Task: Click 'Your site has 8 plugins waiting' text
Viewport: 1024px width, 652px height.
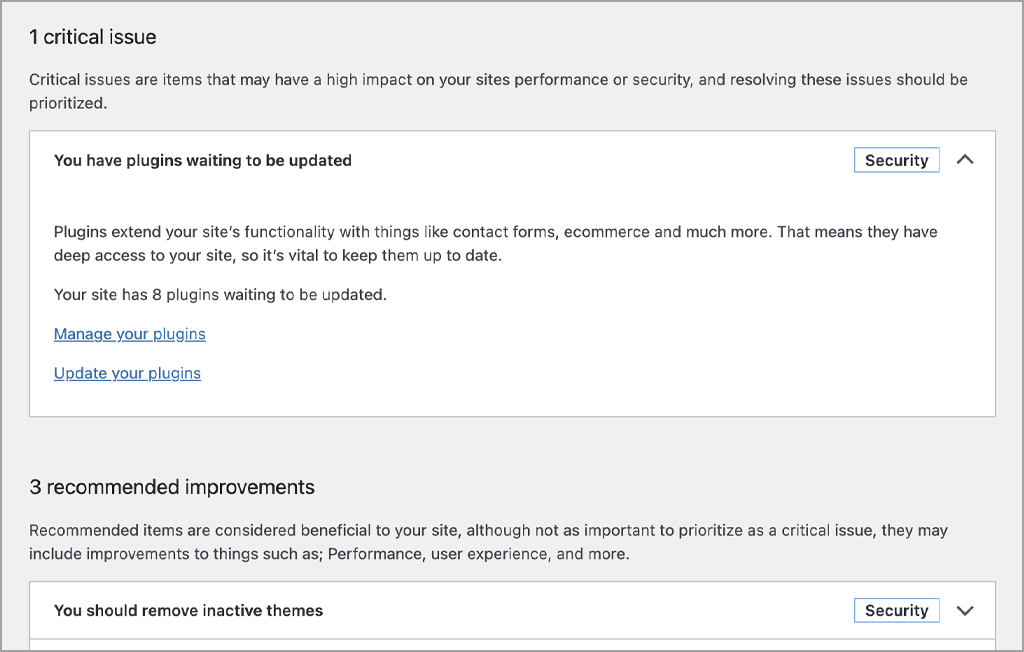Action: (220, 295)
